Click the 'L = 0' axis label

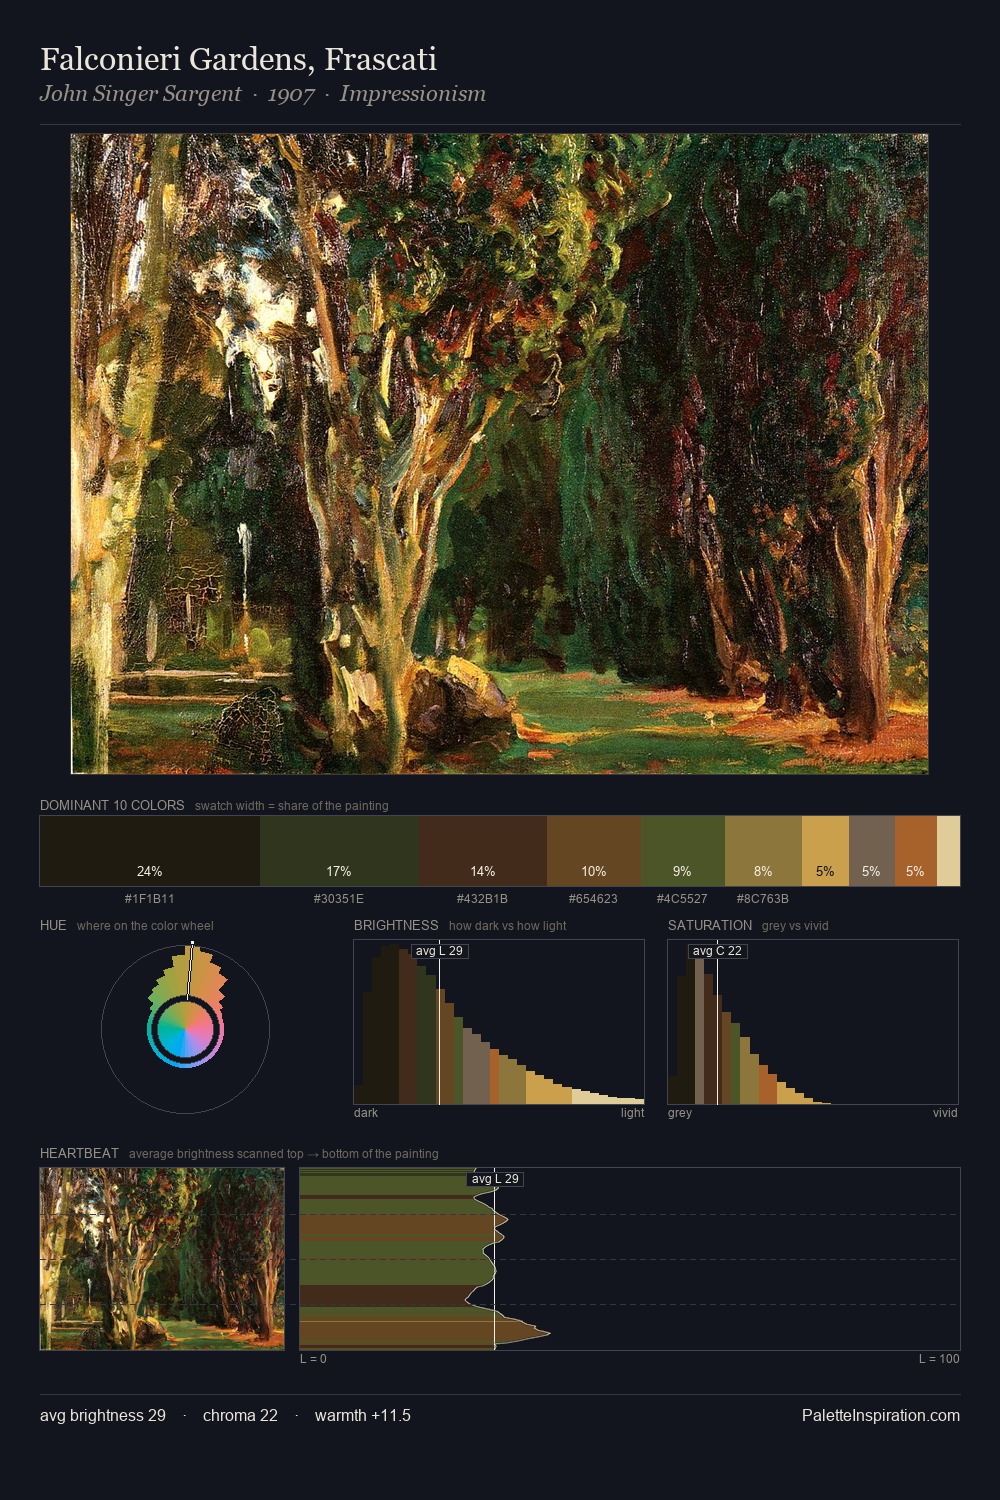[313, 1359]
